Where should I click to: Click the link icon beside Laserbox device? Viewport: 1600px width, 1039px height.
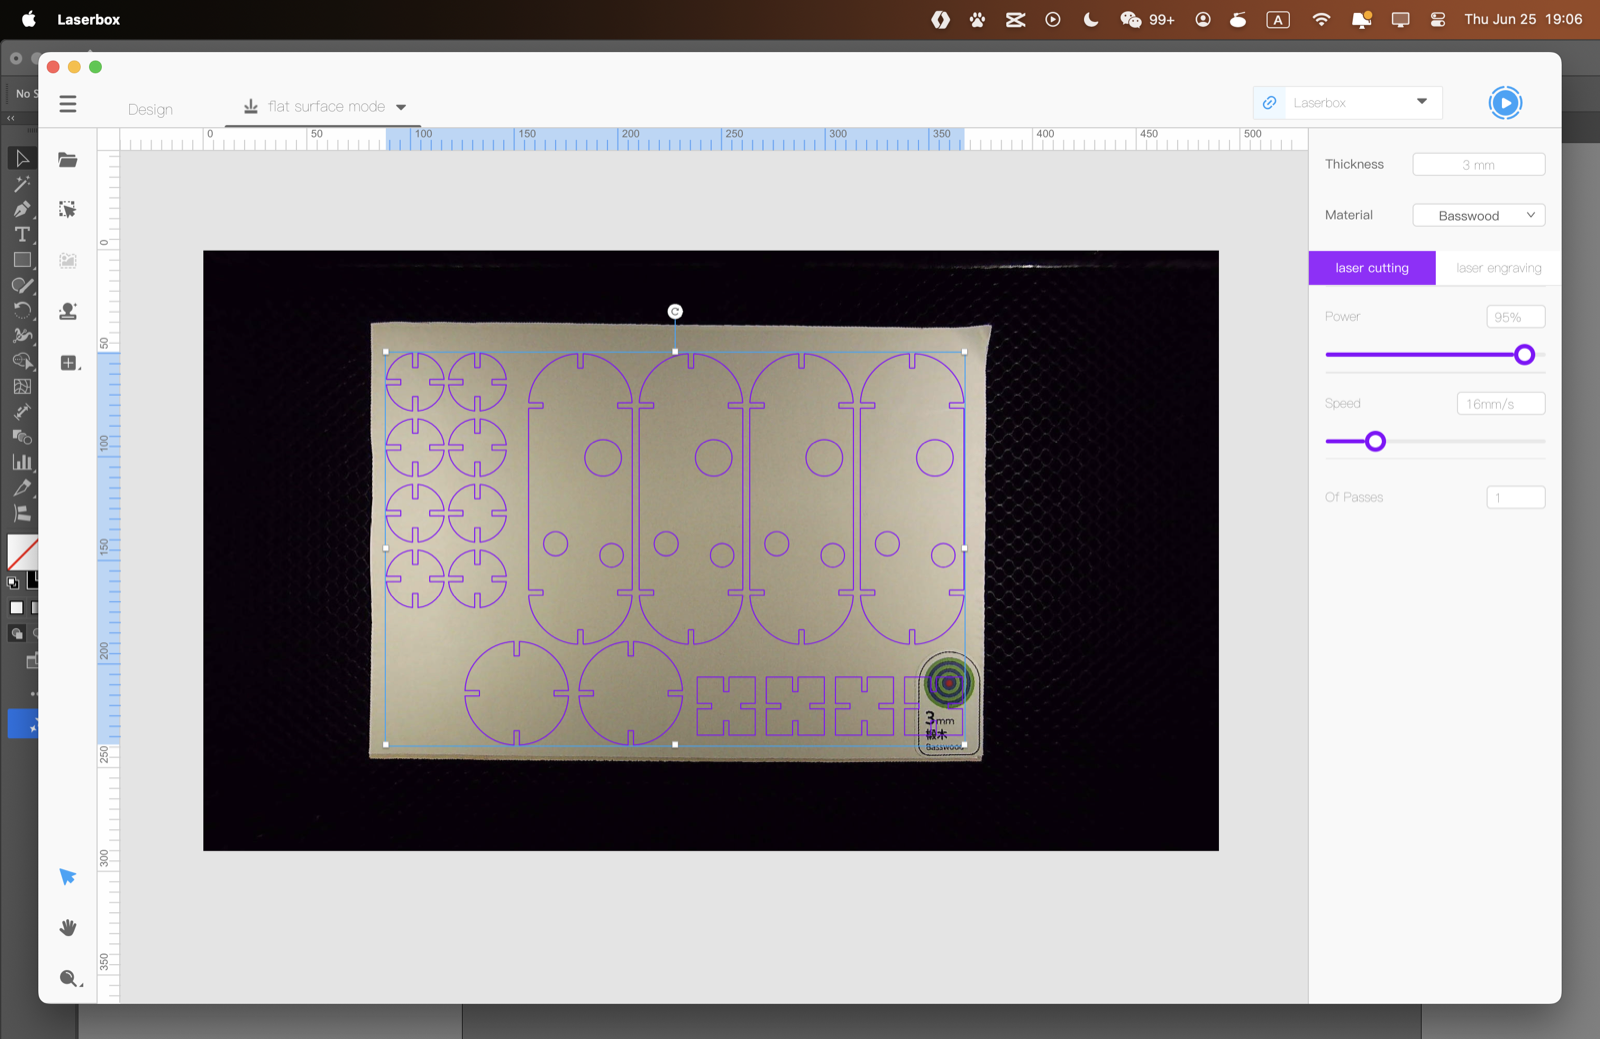pos(1270,103)
